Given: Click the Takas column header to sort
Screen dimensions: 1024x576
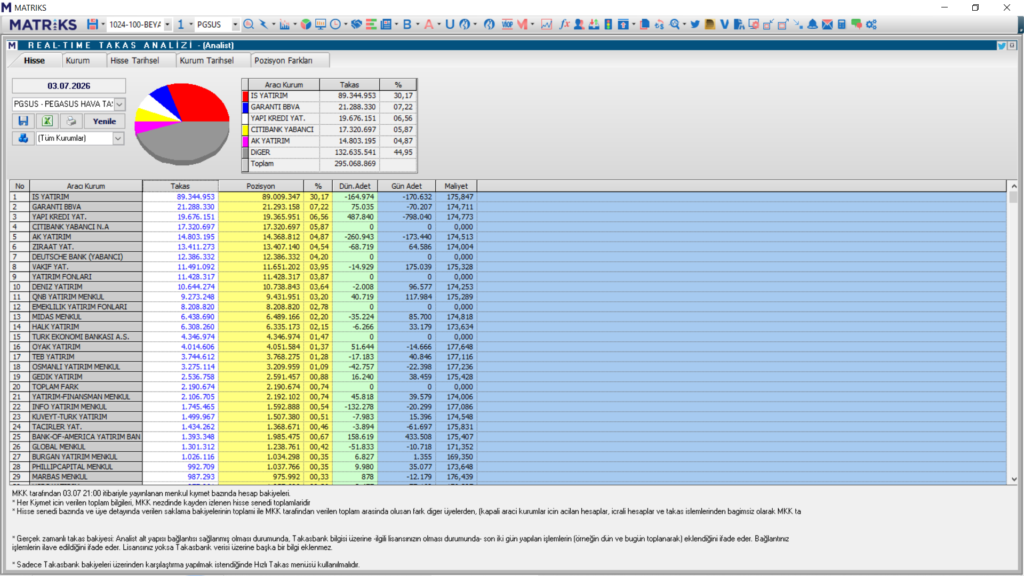Looking at the screenshot, I should pyautogui.click(x=180, y=186).
